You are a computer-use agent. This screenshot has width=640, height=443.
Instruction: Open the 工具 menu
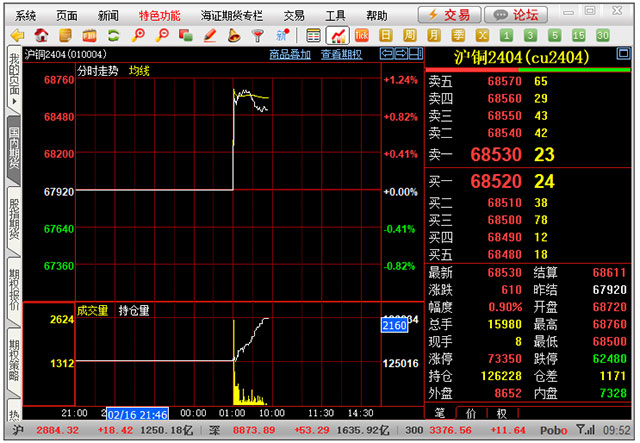pyautogui.click(x=336, y=16)
